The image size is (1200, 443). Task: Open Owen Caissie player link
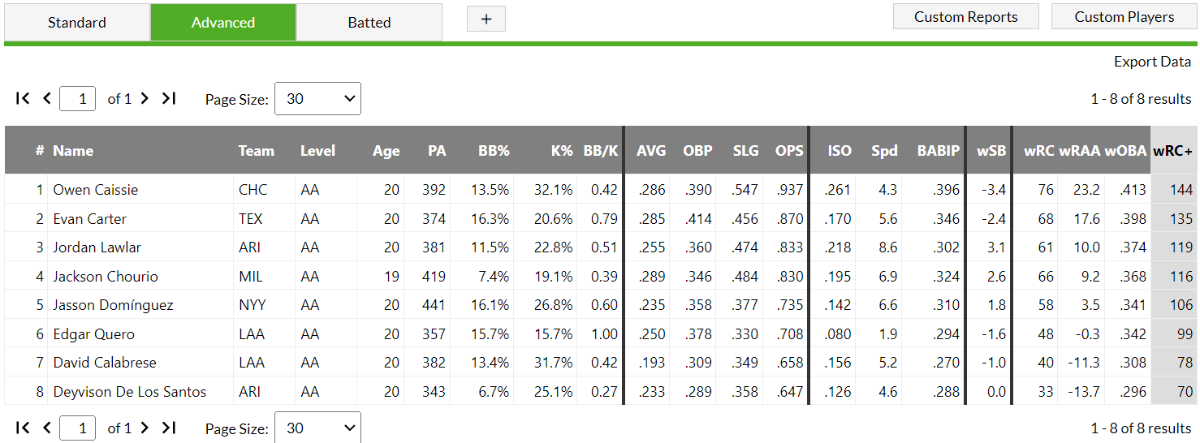pos(95,189)
